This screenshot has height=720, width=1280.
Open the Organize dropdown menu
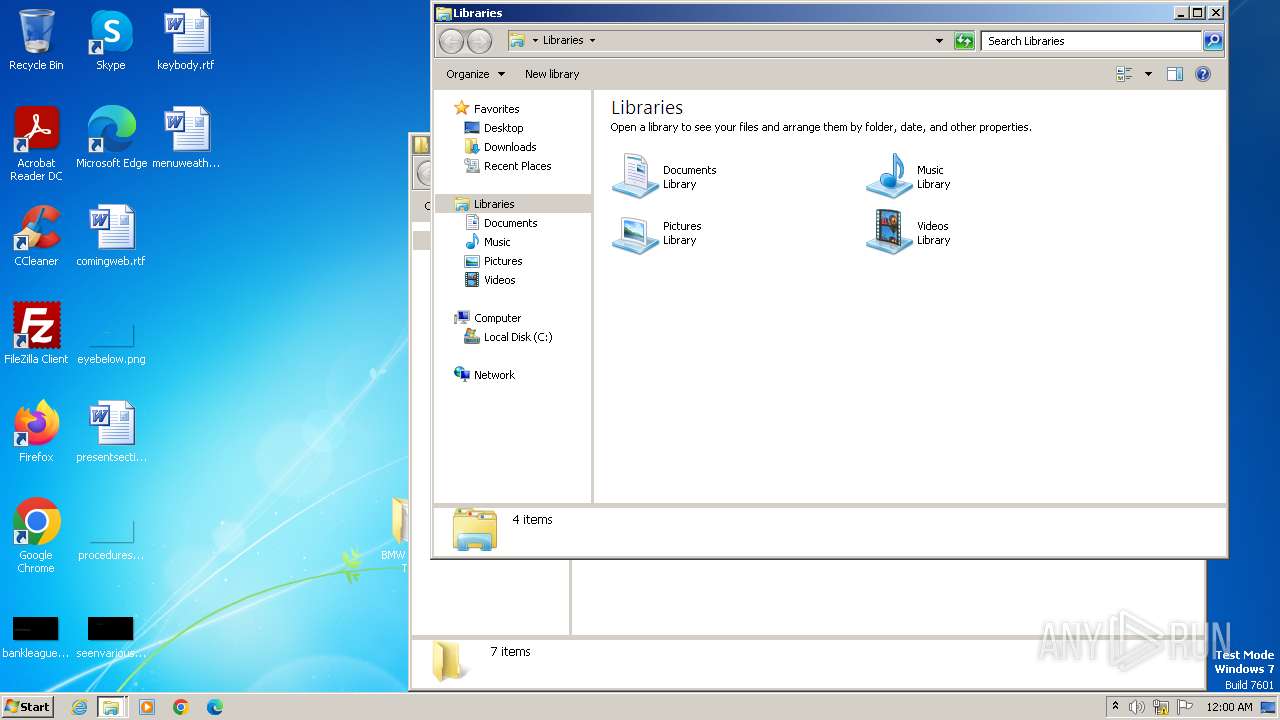coord(476,74)
